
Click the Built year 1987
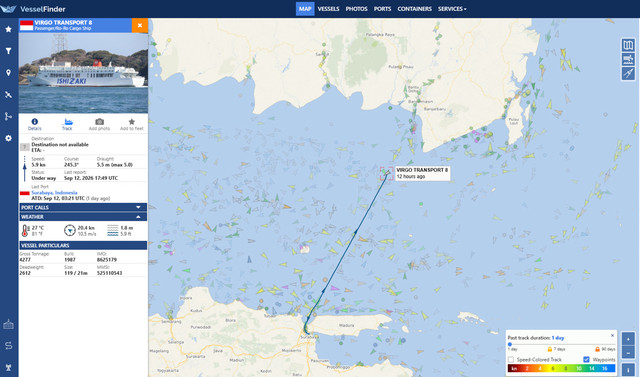tap(70, 259)
